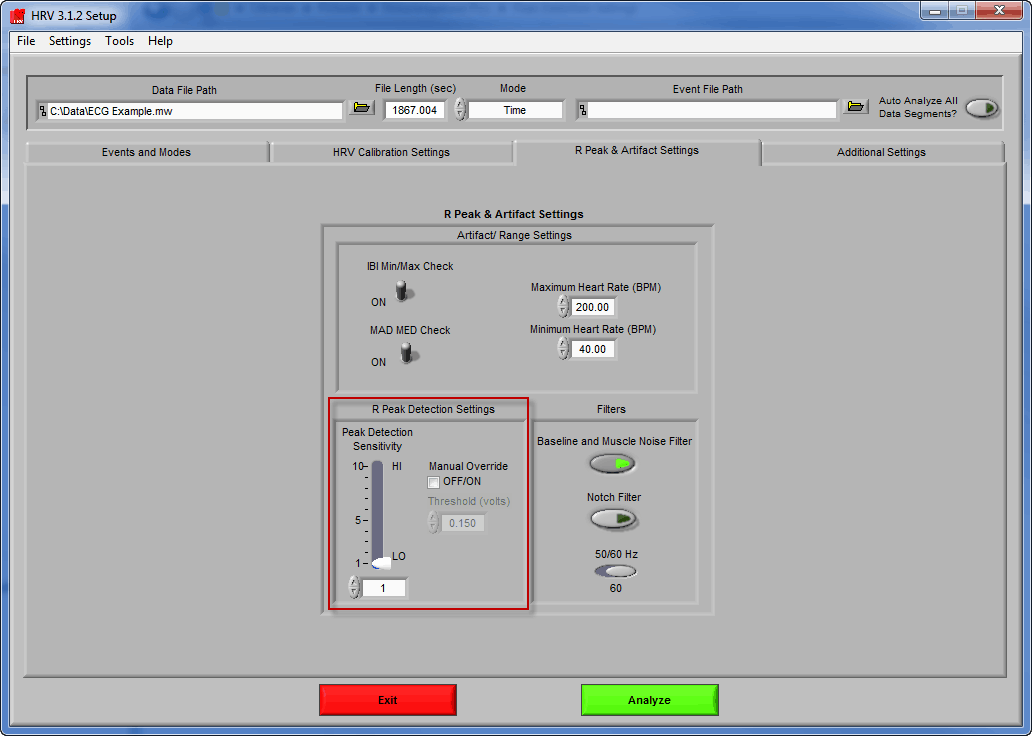Click Peak Detection Sensitivity slider handle
1032x736 pixels.
tap(381, 564)
